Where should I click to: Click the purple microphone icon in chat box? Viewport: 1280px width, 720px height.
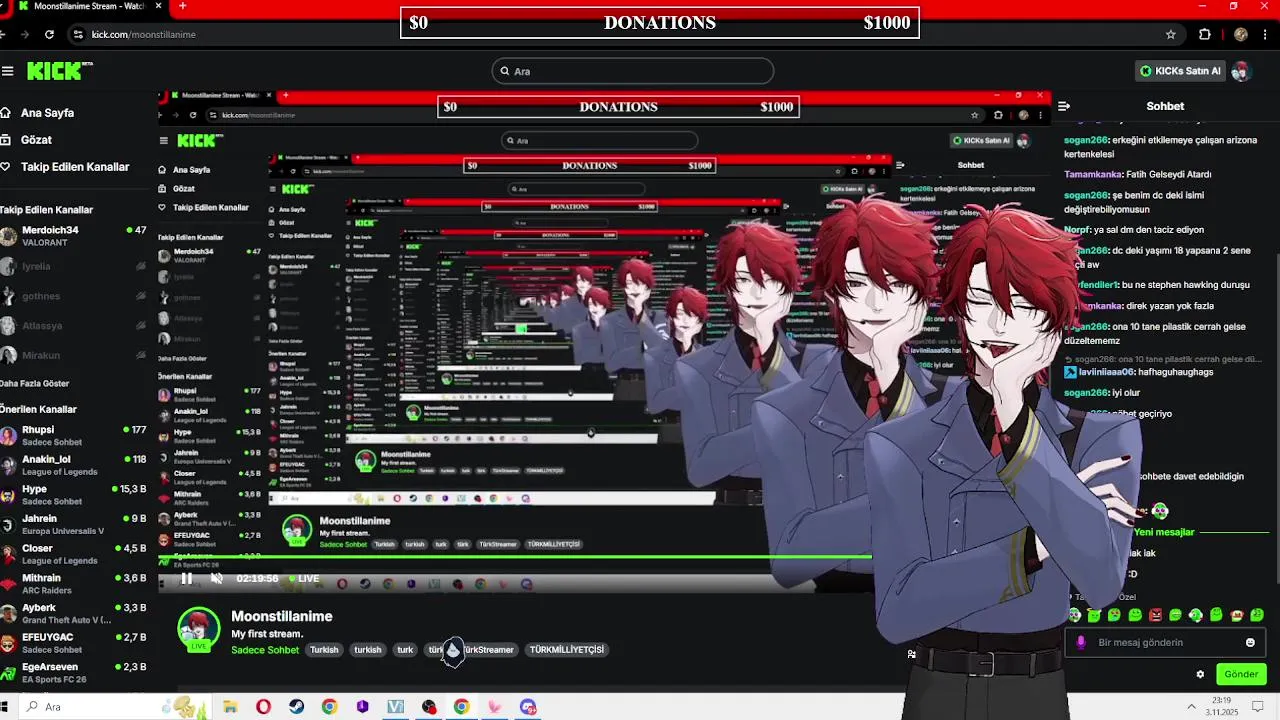click(x=1080, y=643)
